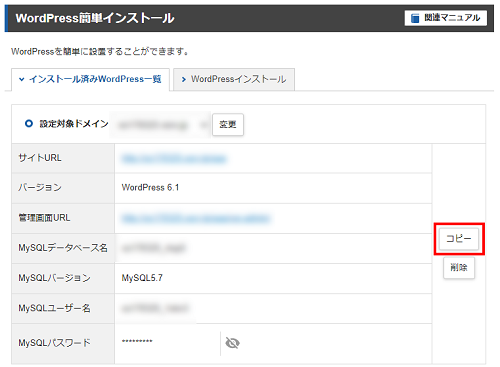Click the 削除 button

click(459, 267)
